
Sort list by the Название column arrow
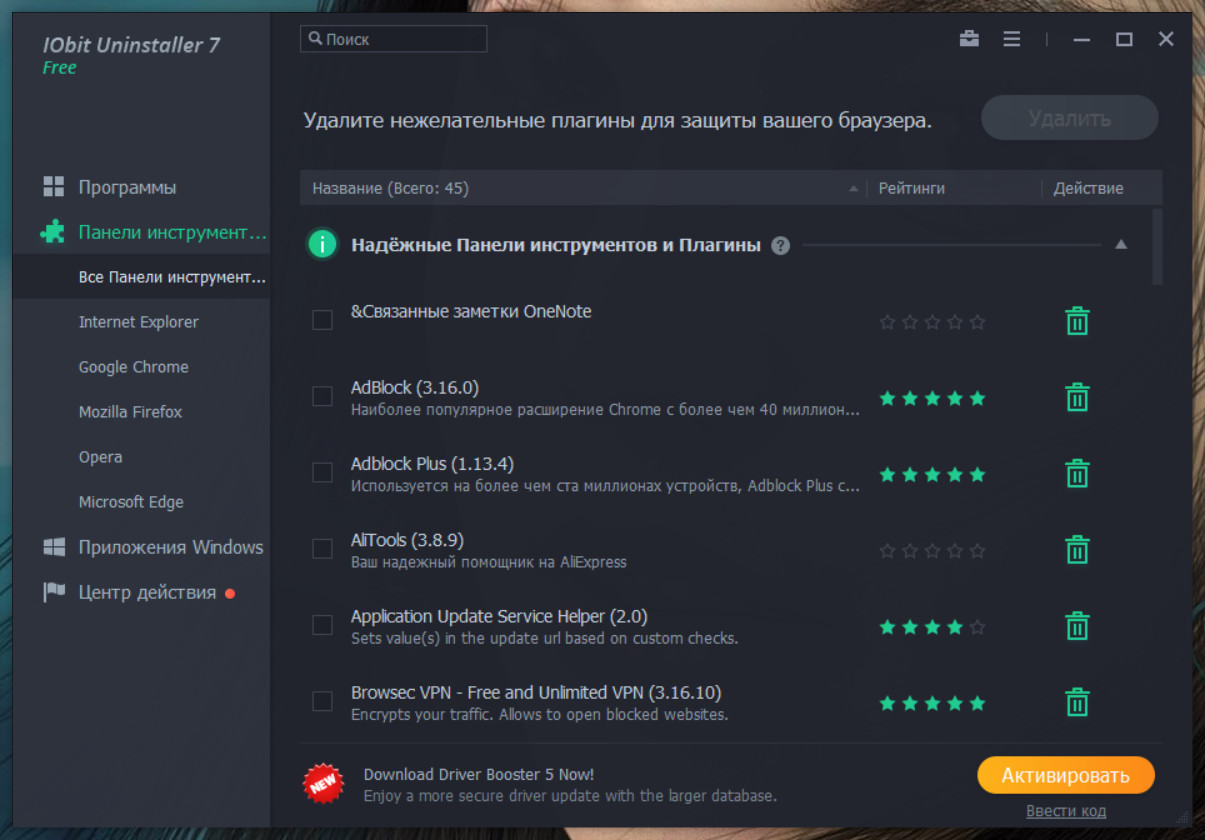click(x=853, y=188)
